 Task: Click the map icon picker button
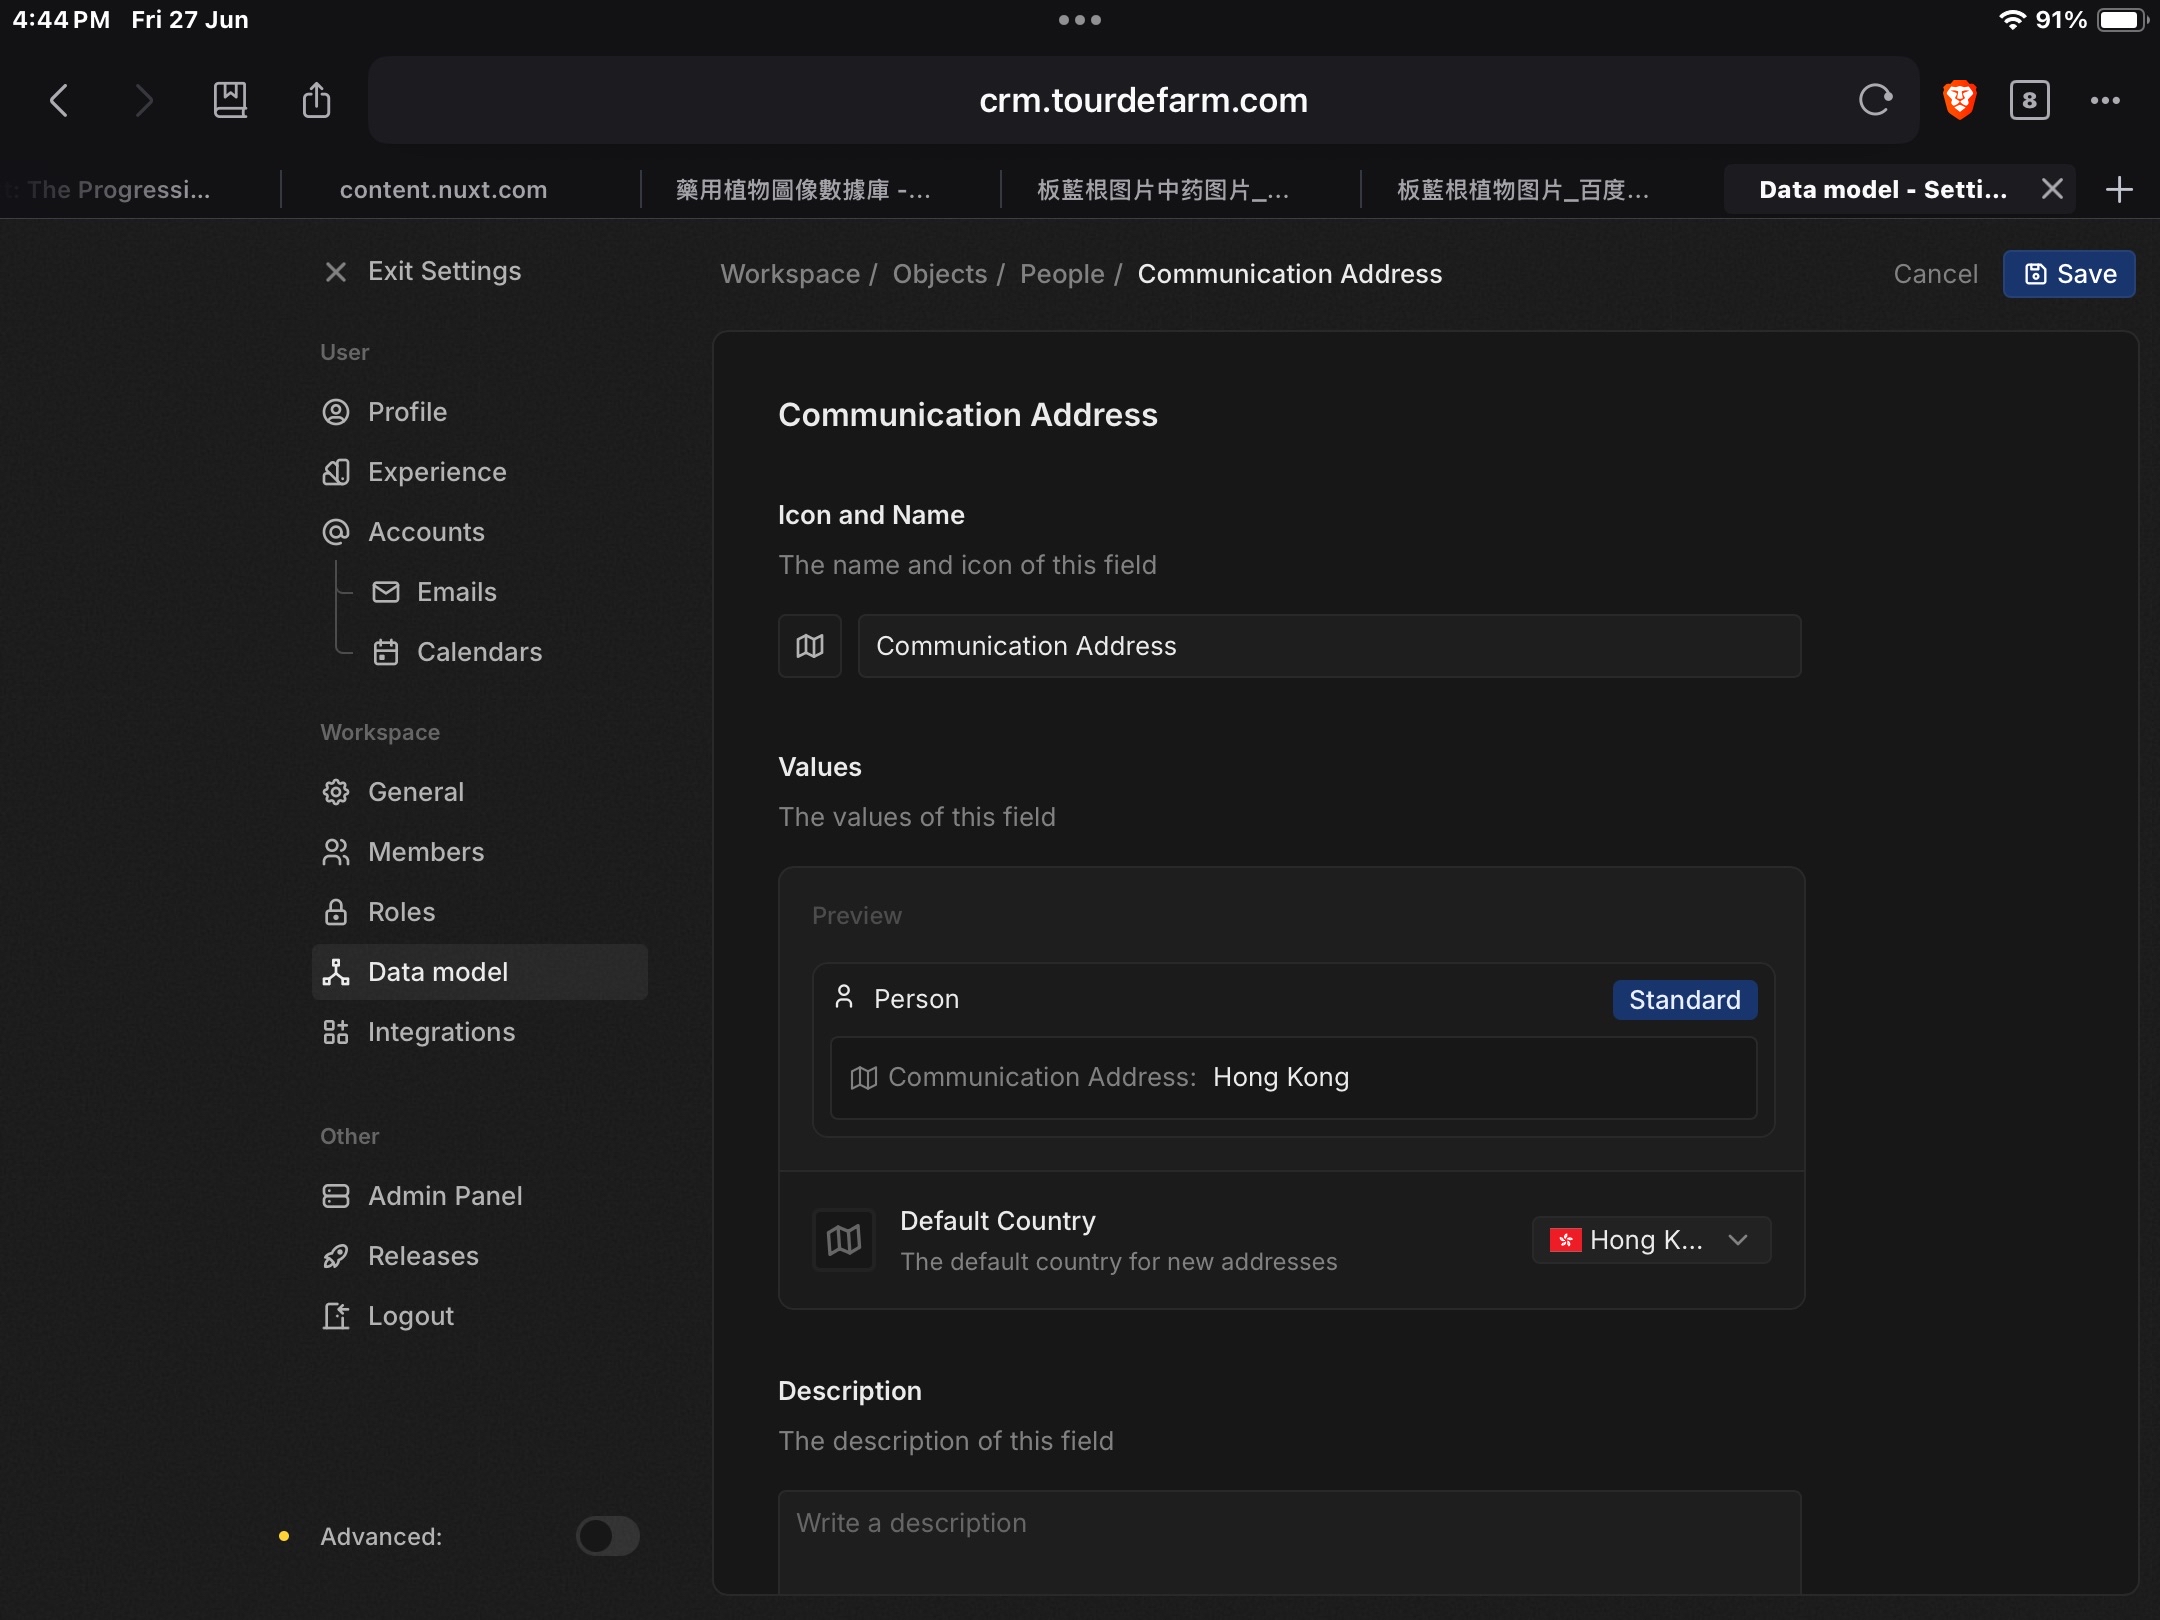[x=809, y=646]
